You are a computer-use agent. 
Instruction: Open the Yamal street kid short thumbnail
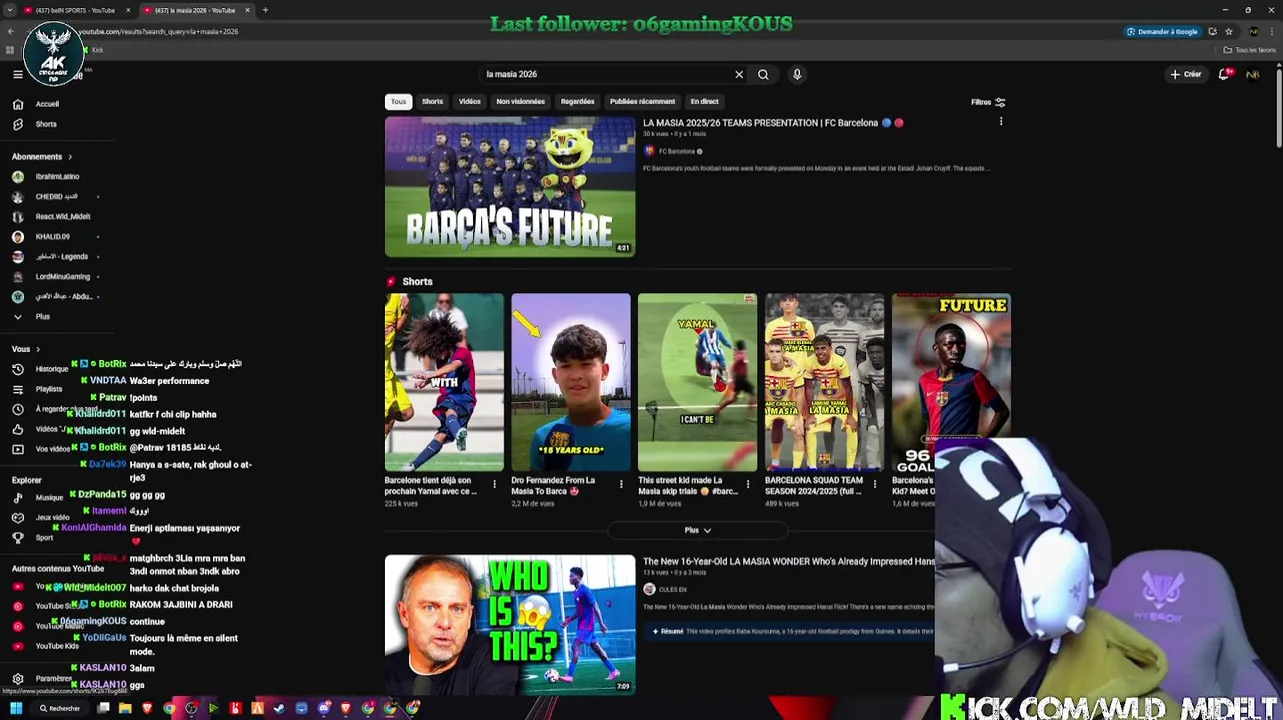[x=698, y=382]
